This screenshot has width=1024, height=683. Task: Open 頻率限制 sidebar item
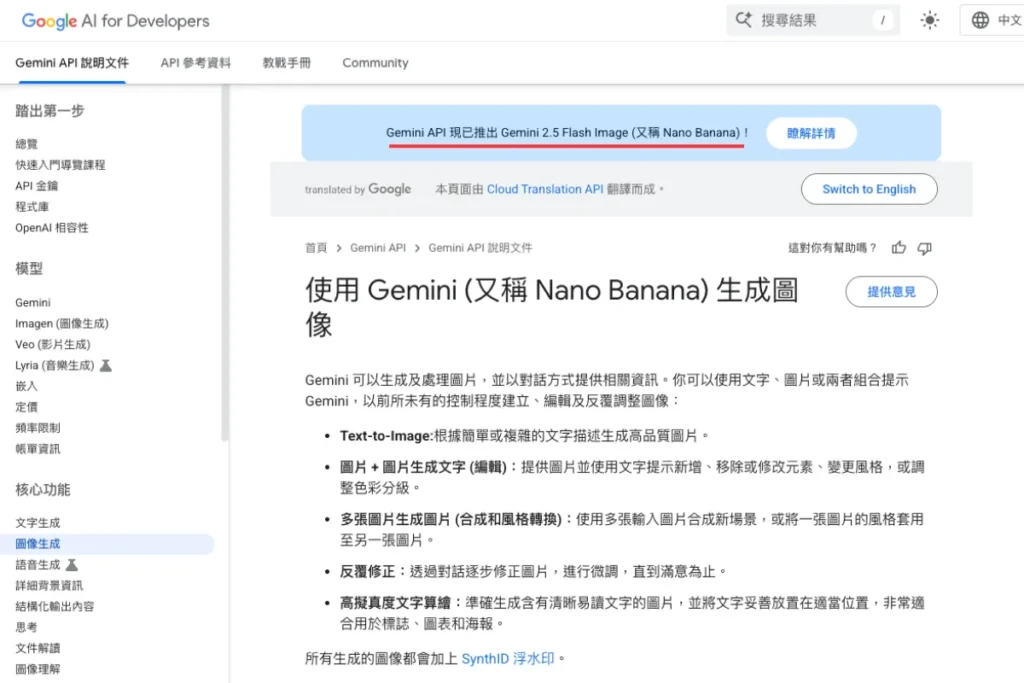click(38, 428)
